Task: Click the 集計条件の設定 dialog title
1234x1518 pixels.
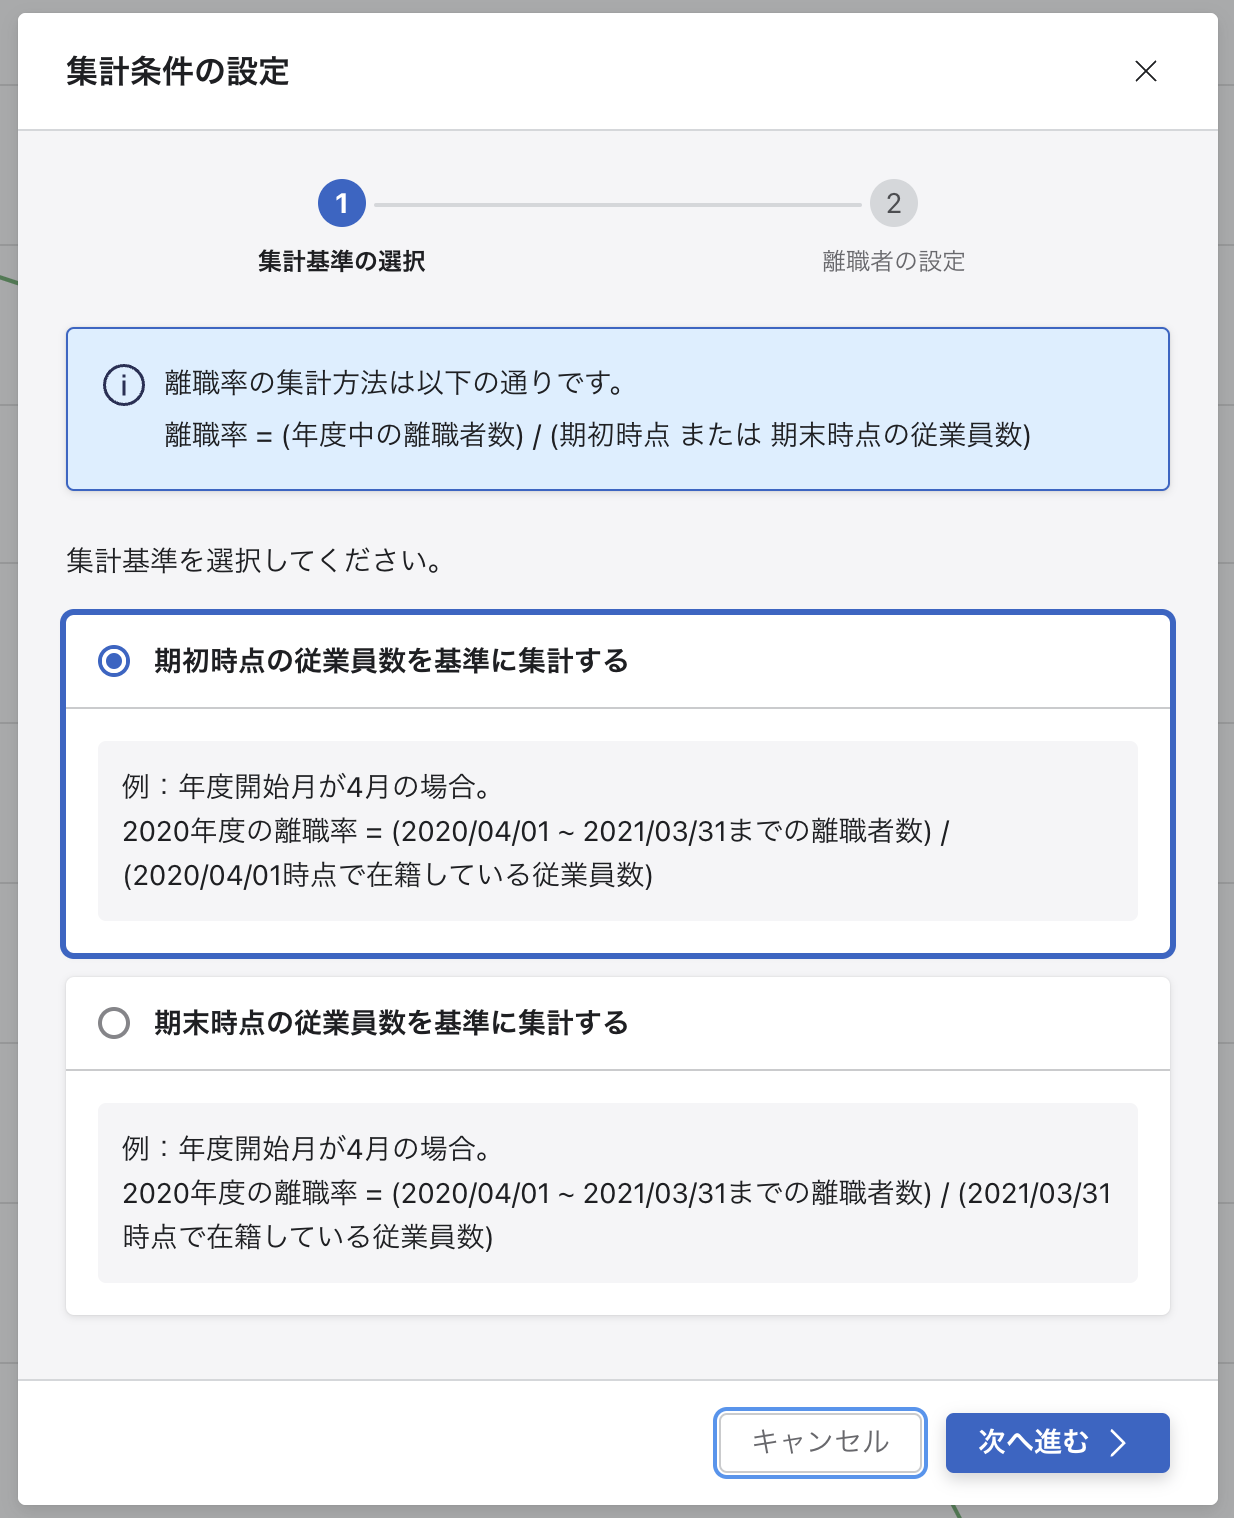Action: (x=178, y=72)
